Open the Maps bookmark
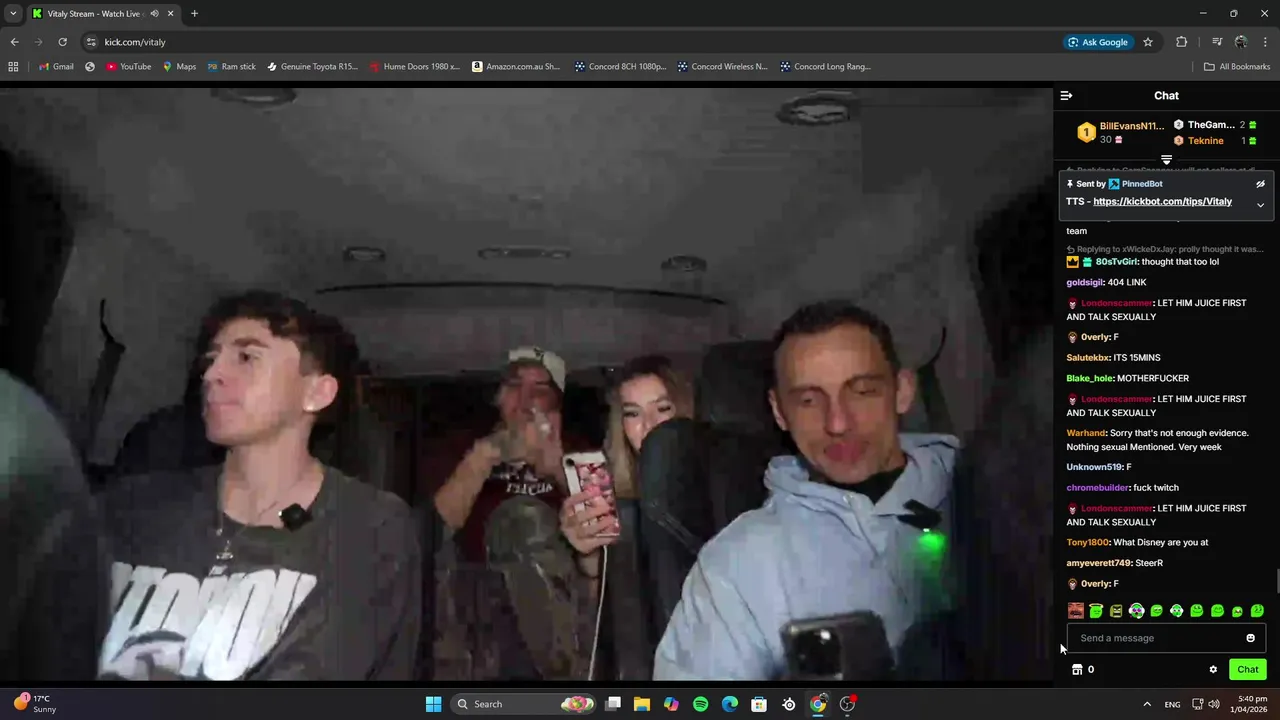 [x=179, y=67]
